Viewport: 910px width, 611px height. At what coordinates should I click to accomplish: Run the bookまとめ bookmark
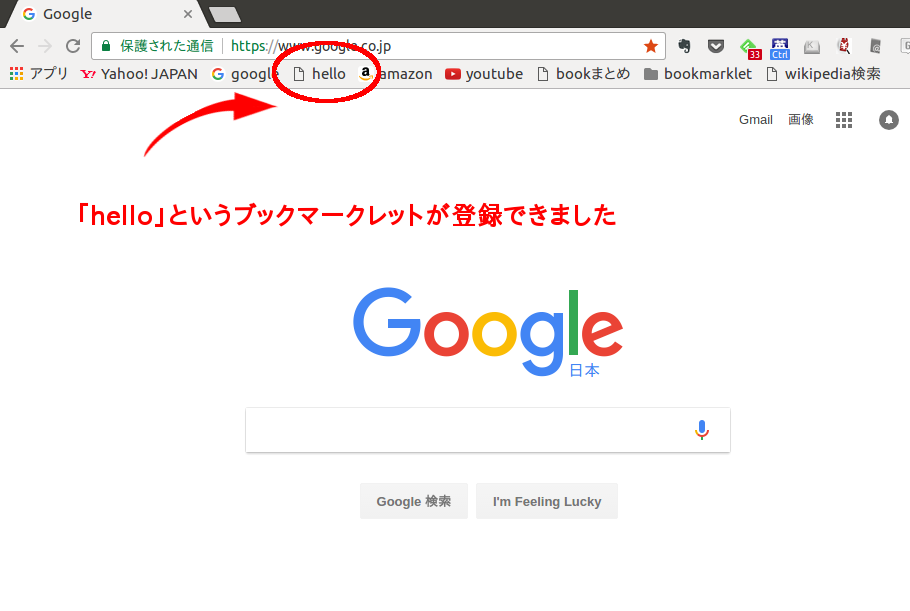[x=584, y=74]
